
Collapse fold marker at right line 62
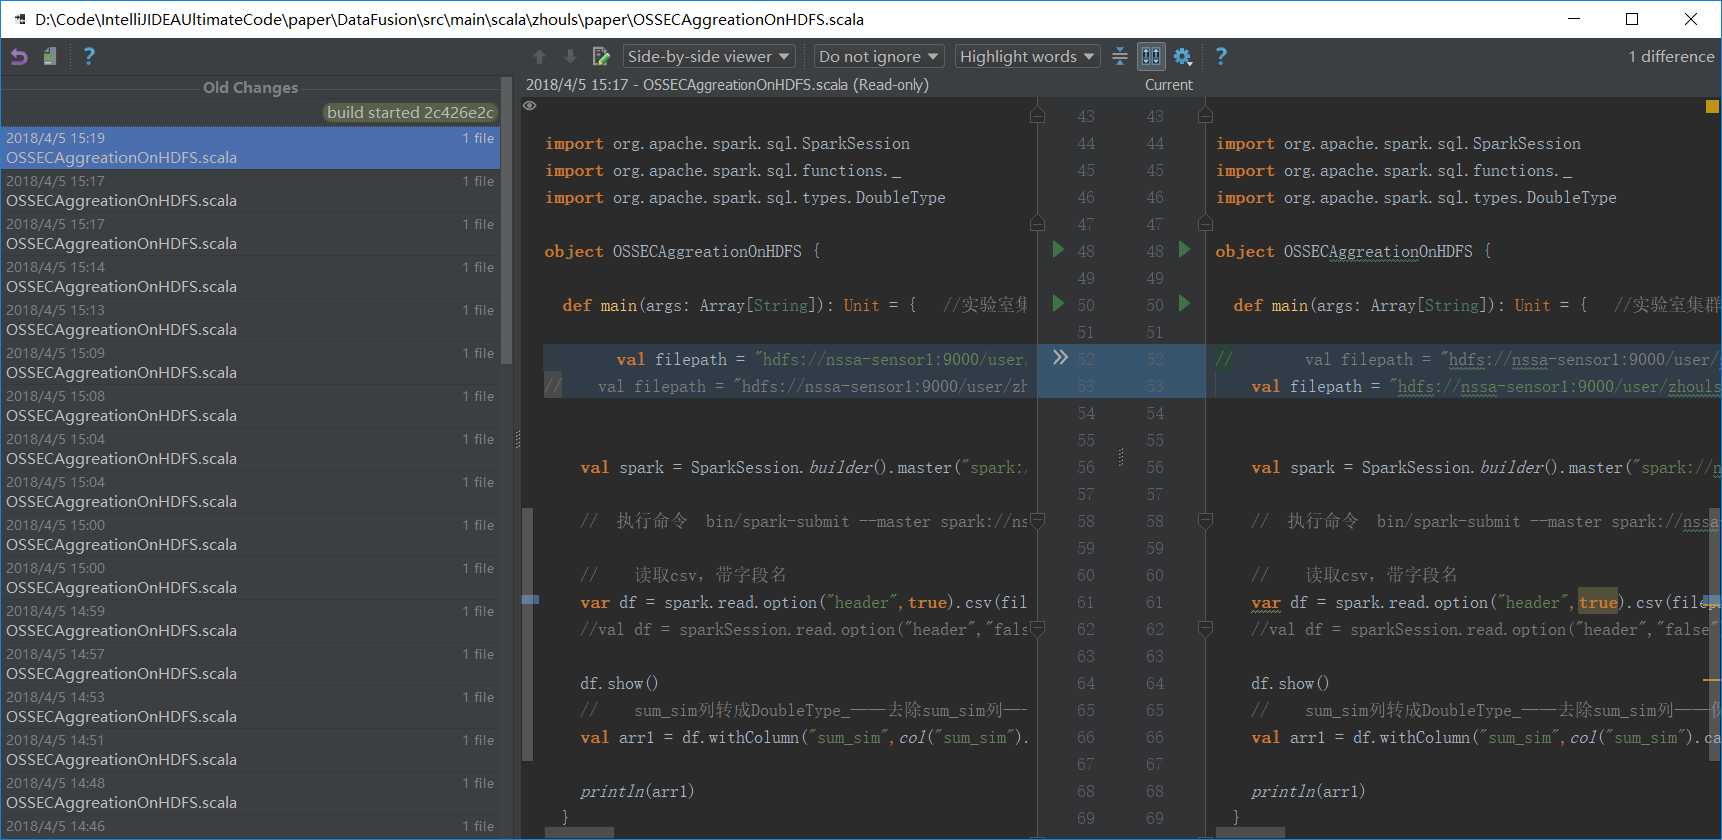tap(1205, 628)
